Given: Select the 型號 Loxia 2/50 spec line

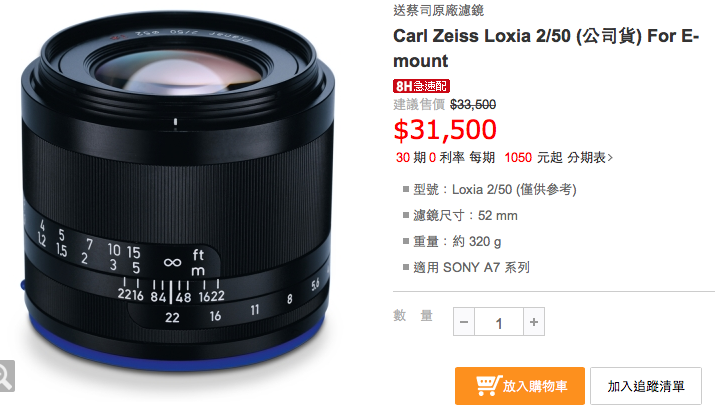Looking at the screenshot, I should tap(495, 189).
